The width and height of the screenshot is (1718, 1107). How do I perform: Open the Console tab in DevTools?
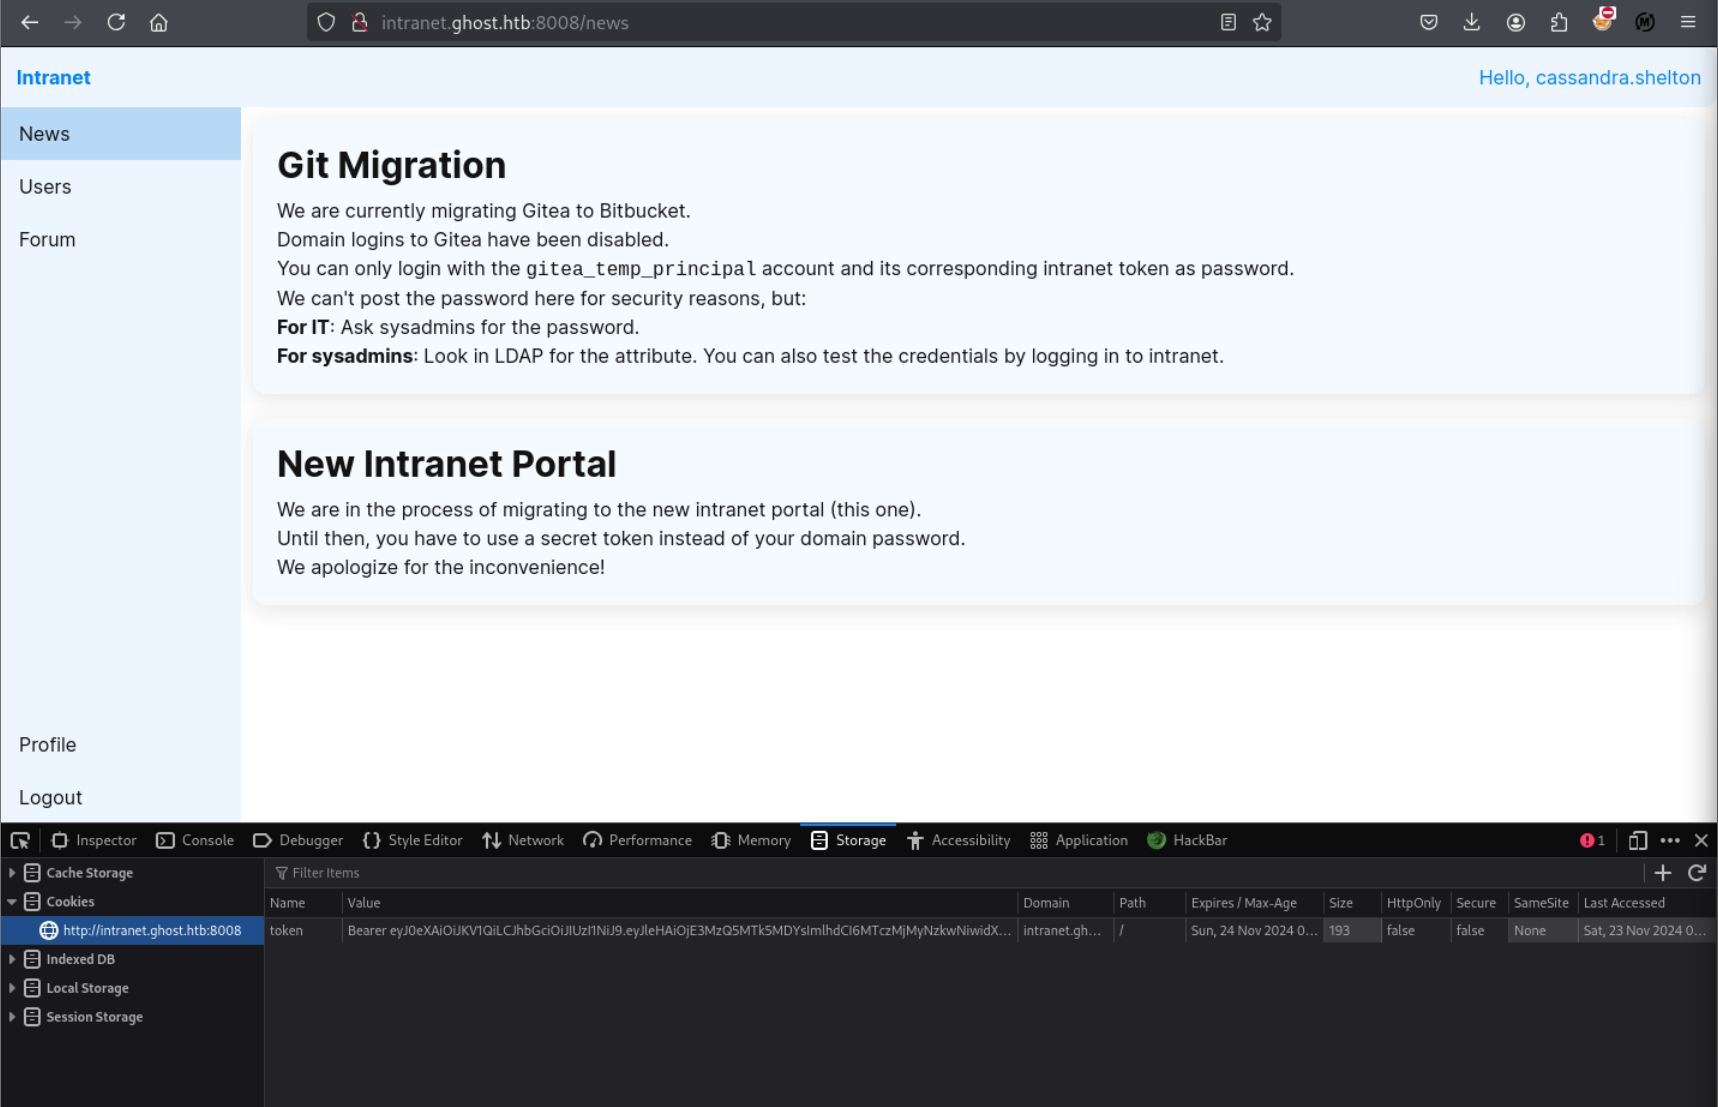click(195, 840)
